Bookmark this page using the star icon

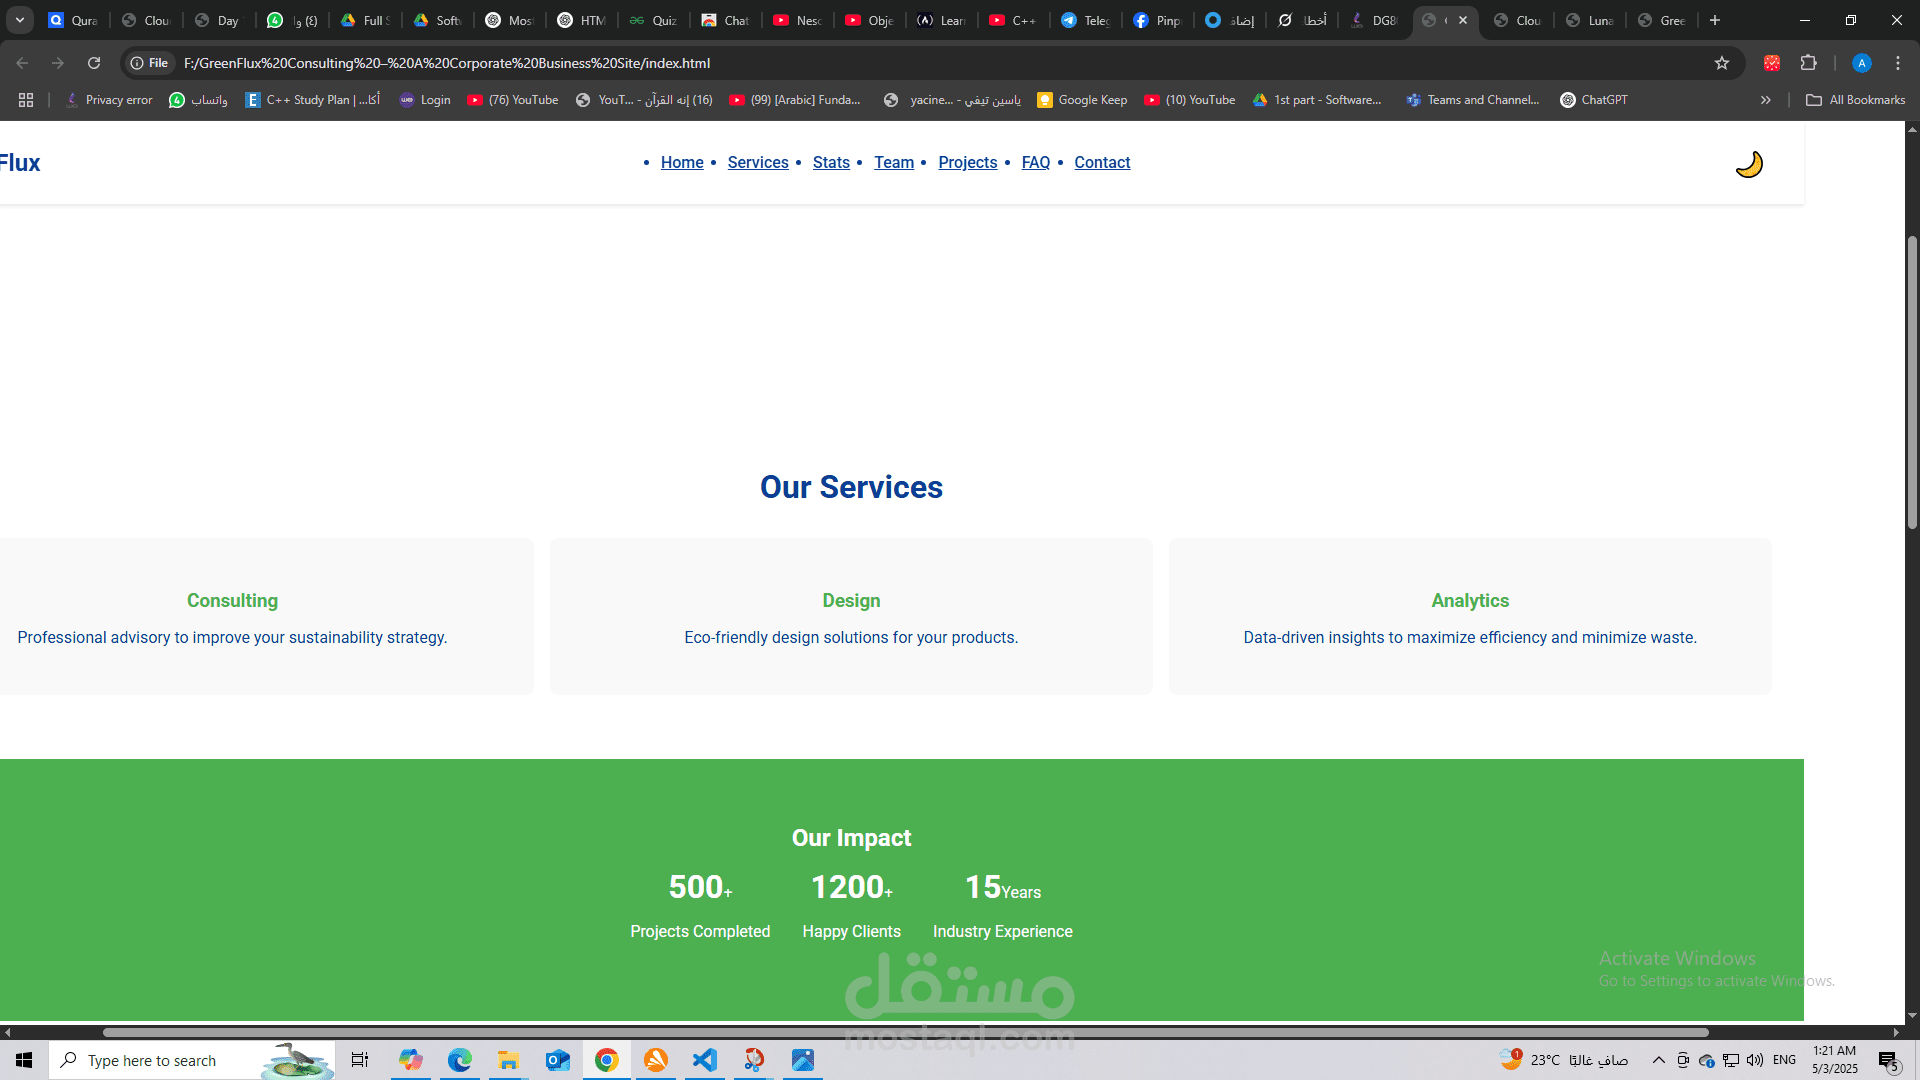point(1723,62)
